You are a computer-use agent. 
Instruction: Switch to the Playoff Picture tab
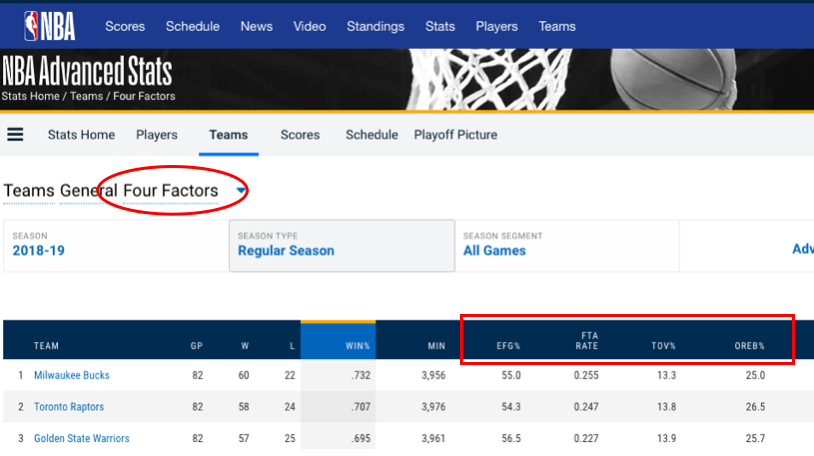tap(455, 135)
